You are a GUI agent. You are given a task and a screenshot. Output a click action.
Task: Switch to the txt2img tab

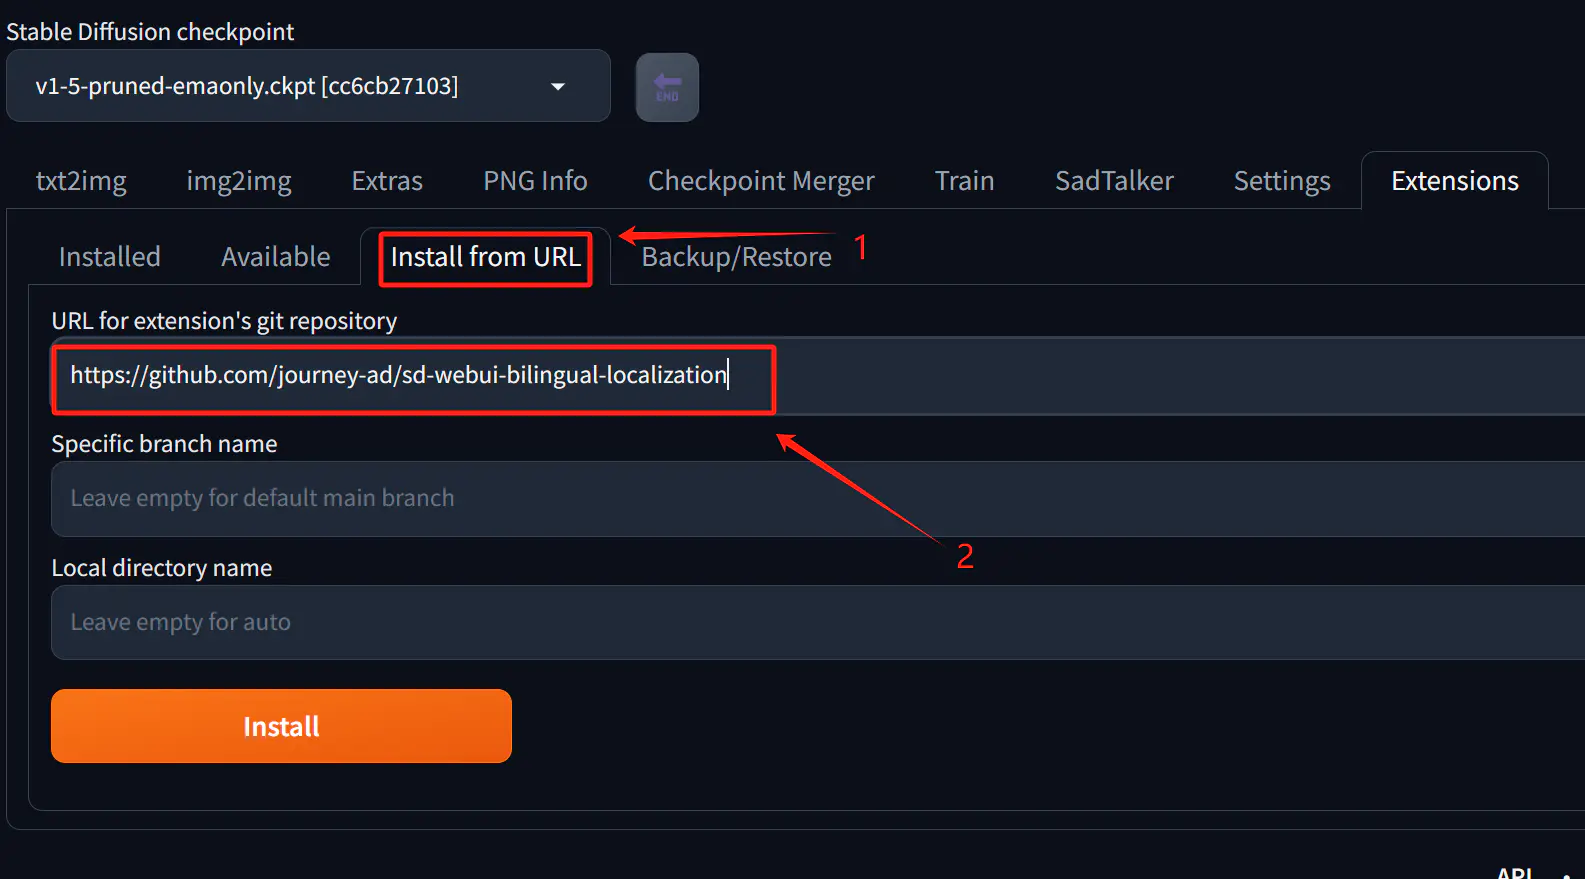[x=81, y=181]
